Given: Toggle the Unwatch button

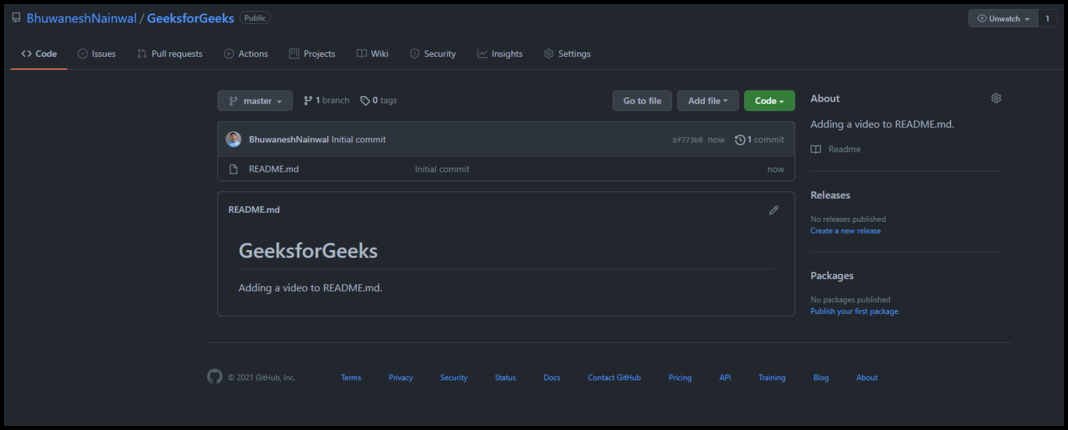Looking at the screenshot, I should (x=1003, y=19).
